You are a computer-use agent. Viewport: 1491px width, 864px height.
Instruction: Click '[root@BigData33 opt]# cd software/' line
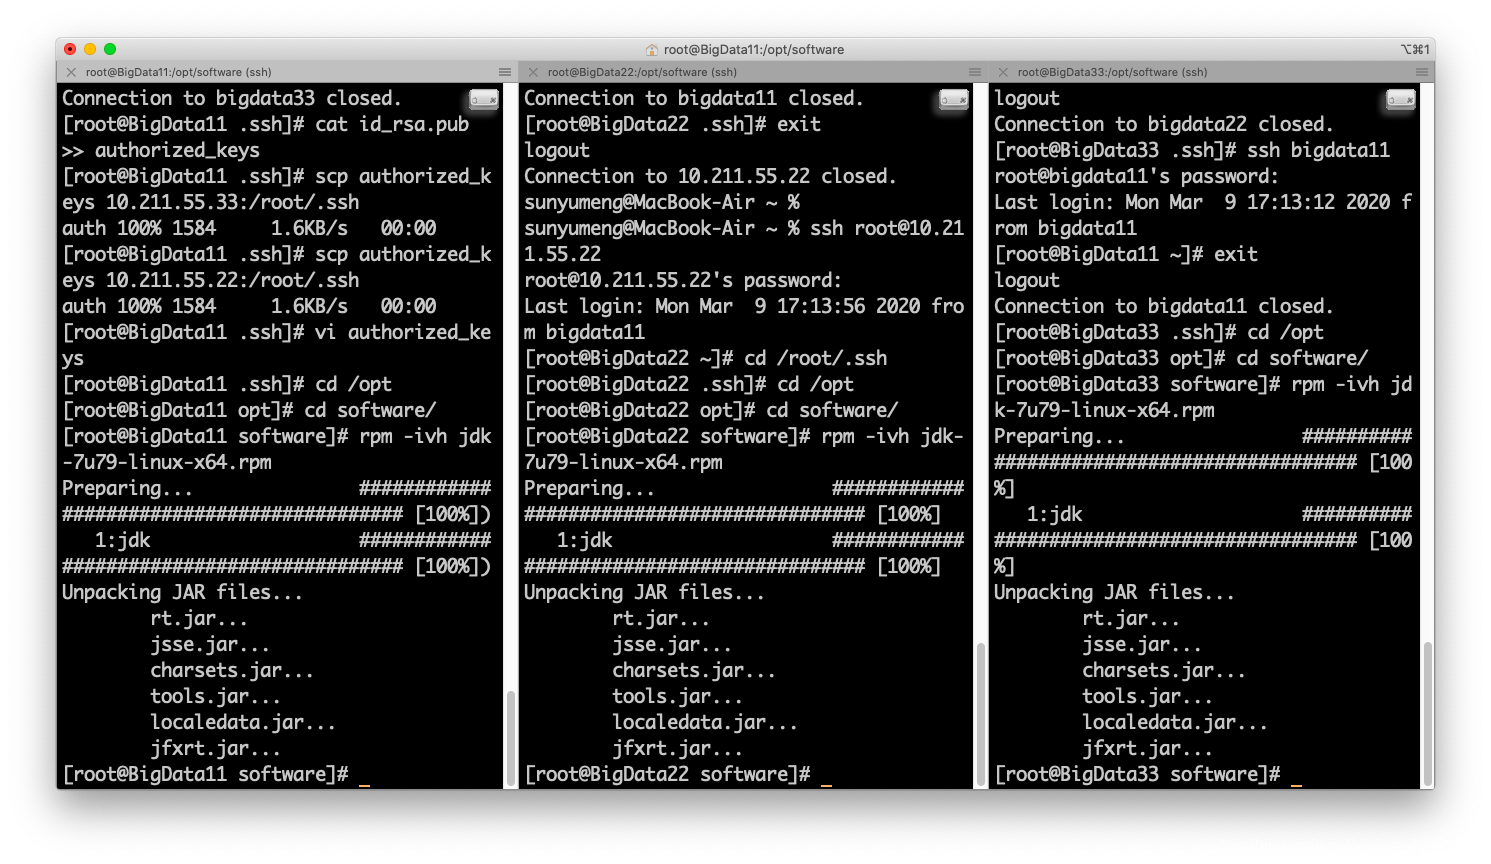[1181, 358]
